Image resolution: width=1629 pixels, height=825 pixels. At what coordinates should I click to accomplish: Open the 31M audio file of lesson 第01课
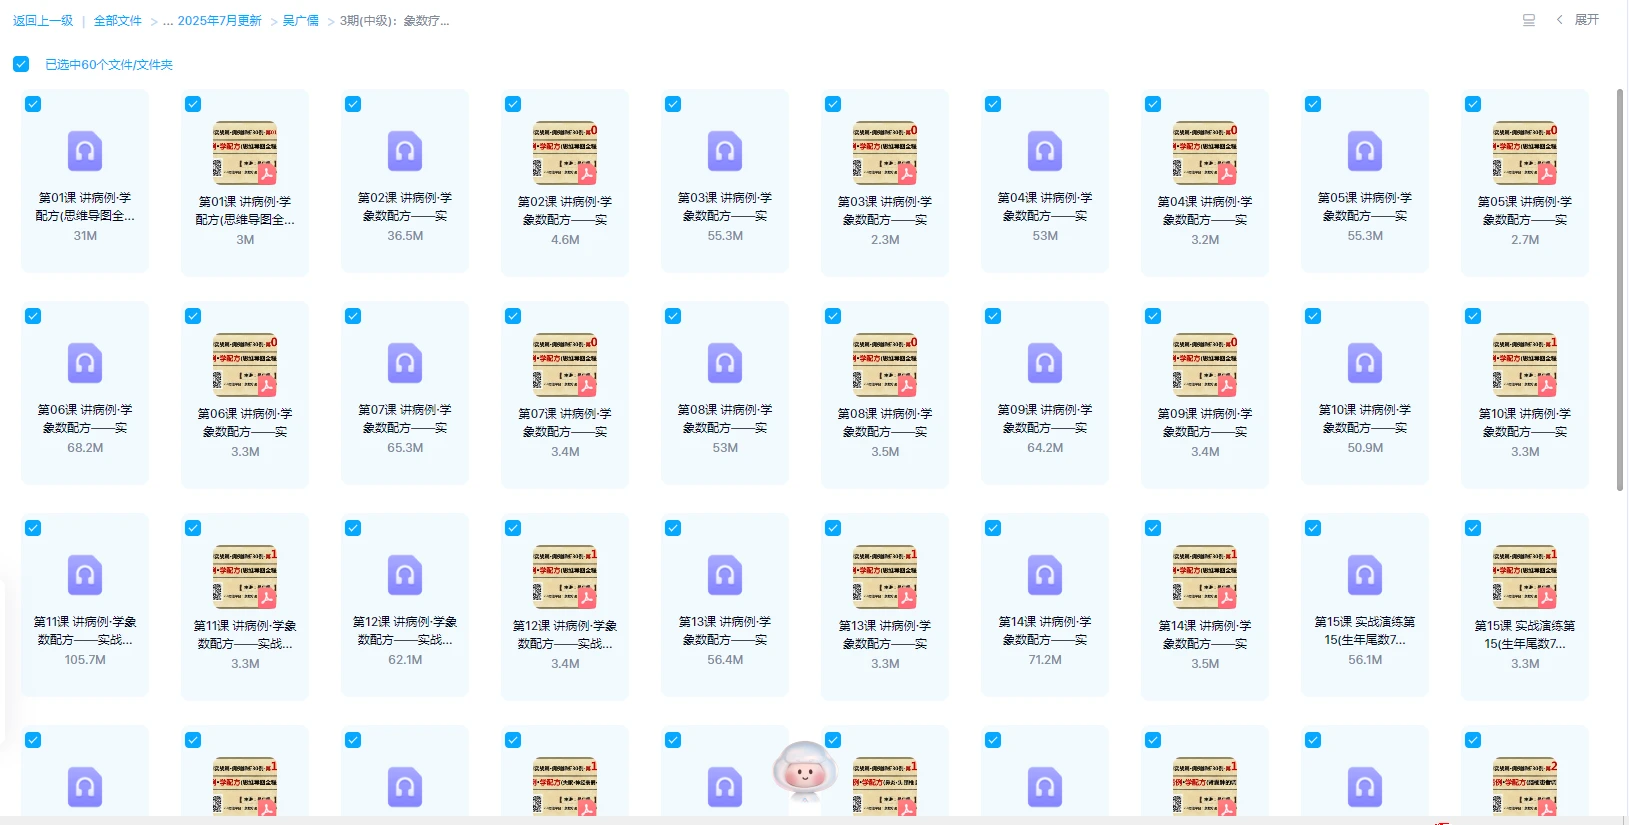pyautogui.click(x=85, y=152)
